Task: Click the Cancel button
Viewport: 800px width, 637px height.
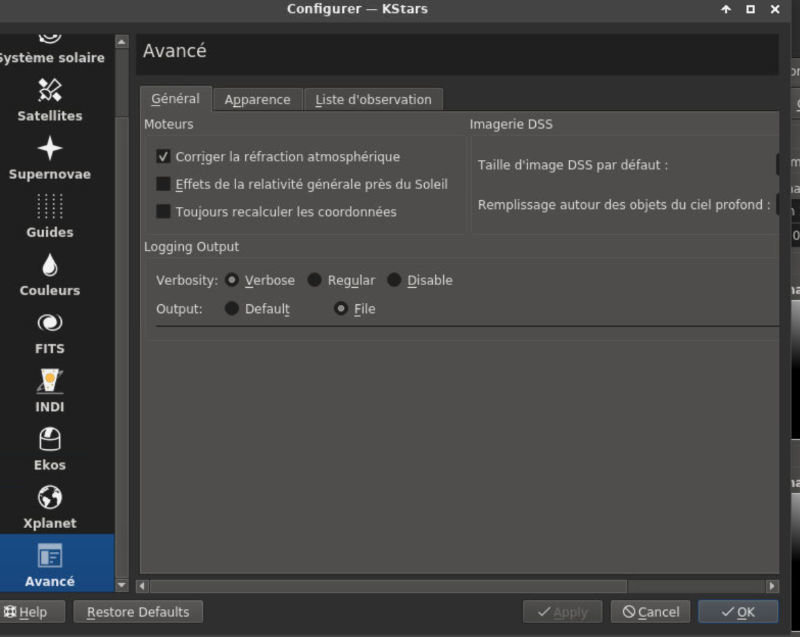Action: point(651,611)
